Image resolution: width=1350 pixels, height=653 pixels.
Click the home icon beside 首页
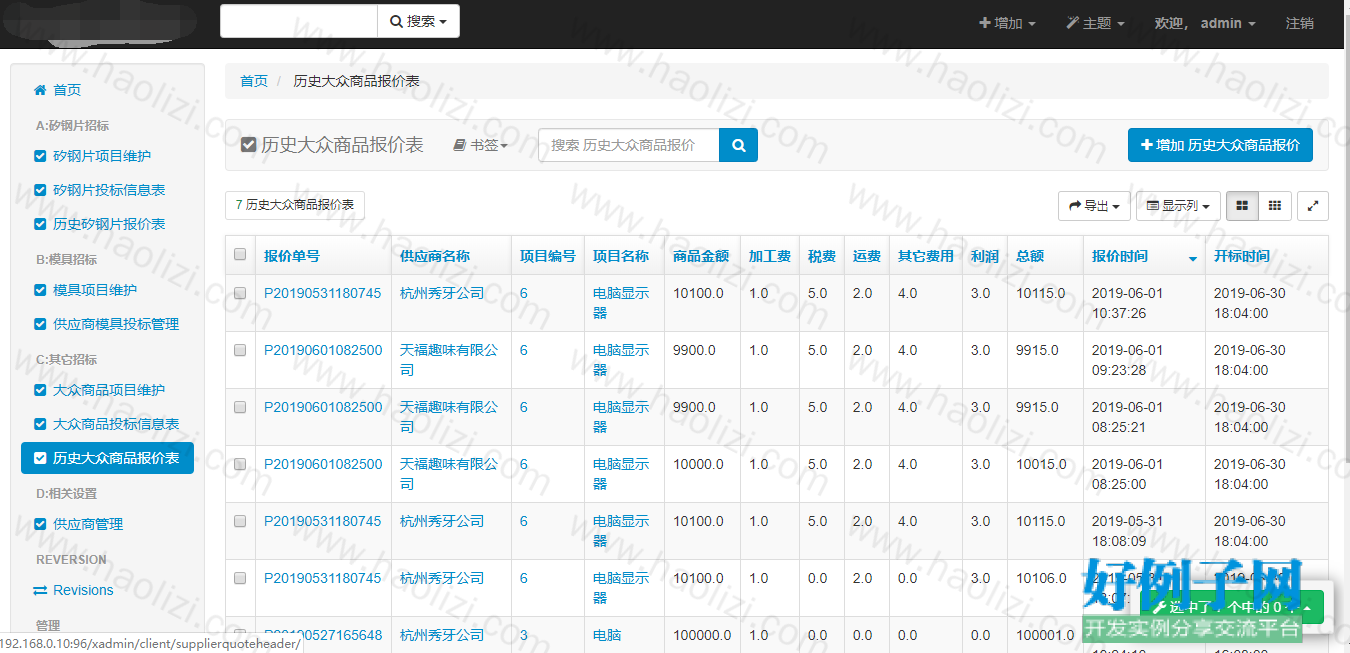click(x=40, y=90)
